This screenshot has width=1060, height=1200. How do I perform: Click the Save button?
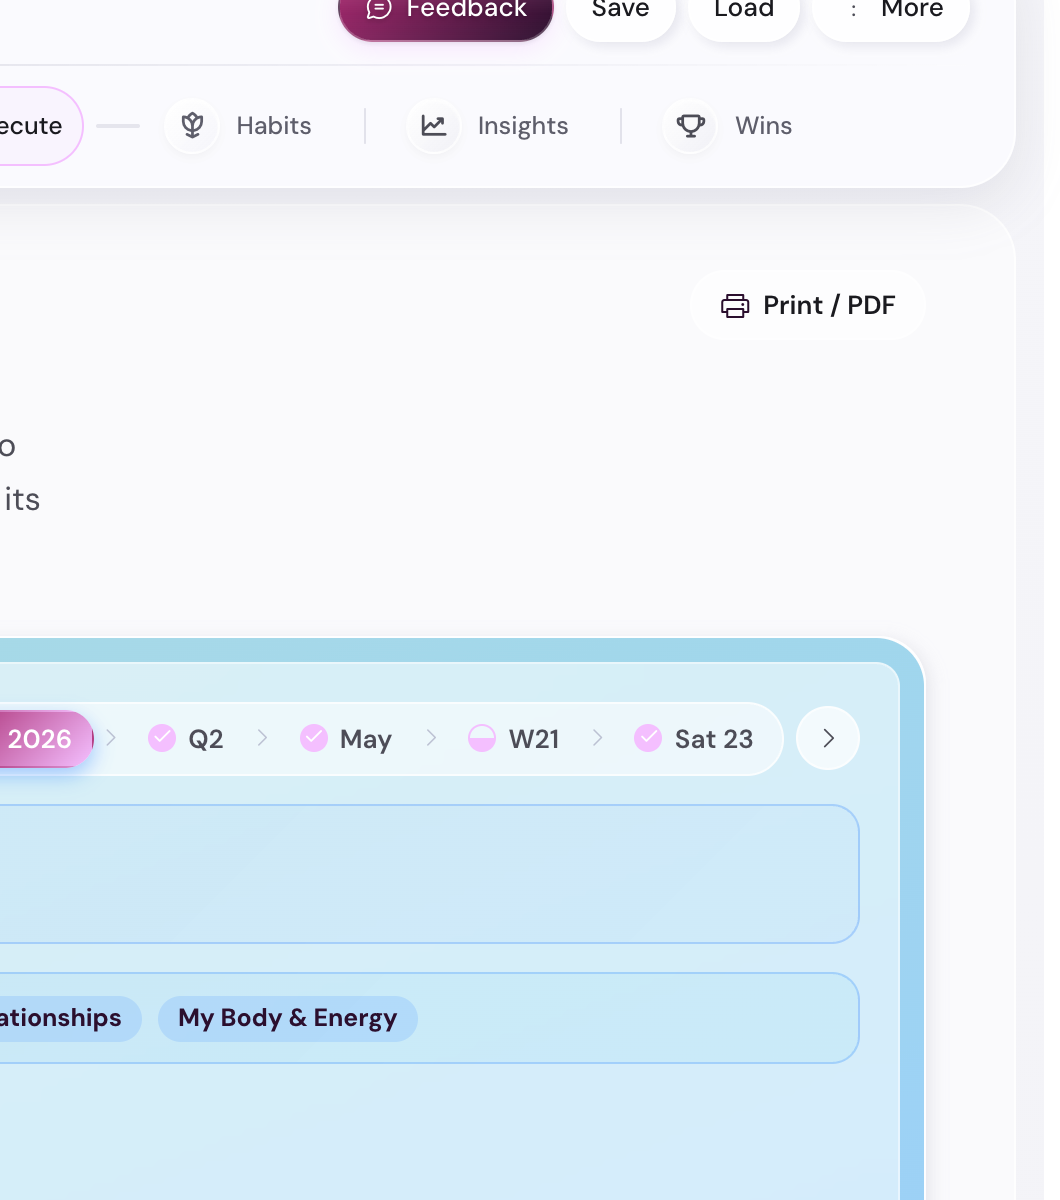[x=621, y=12]
